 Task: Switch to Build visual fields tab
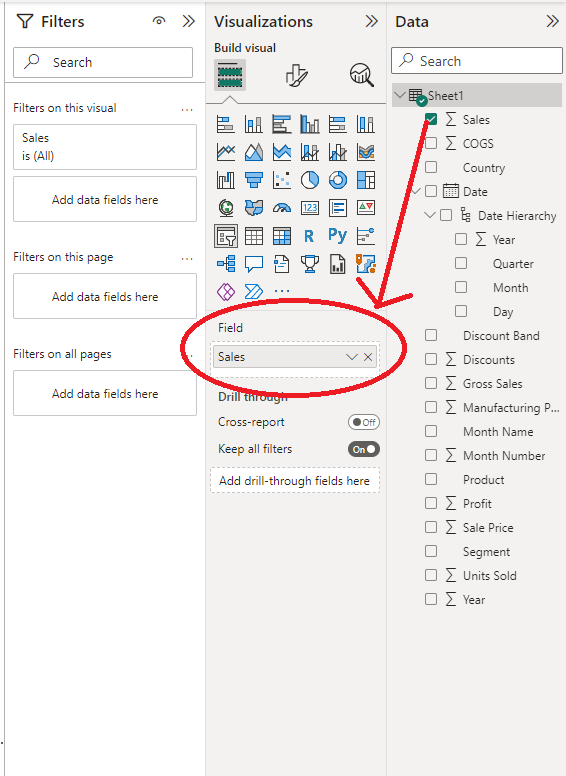230,75
